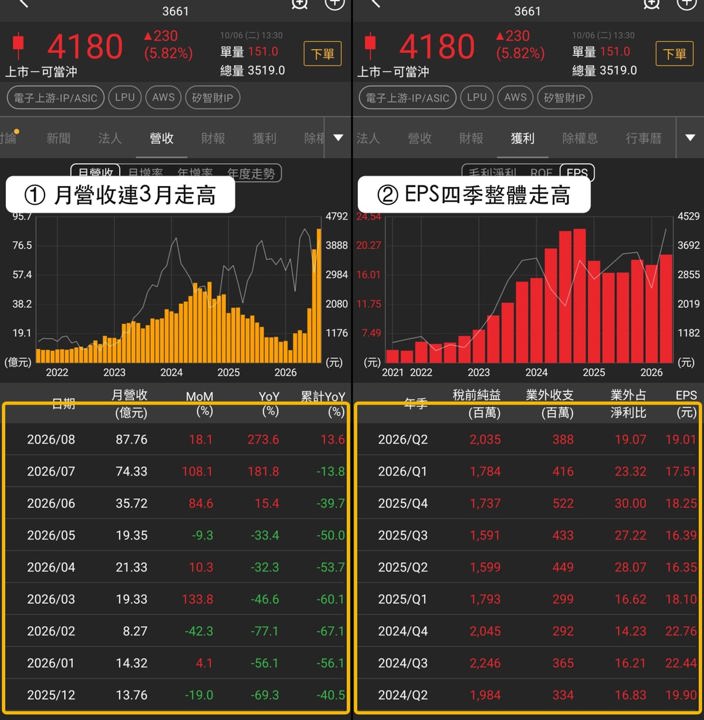Select the 2025/Q4 earnings row
Screen dimensions: 704x720
(528, 503)
